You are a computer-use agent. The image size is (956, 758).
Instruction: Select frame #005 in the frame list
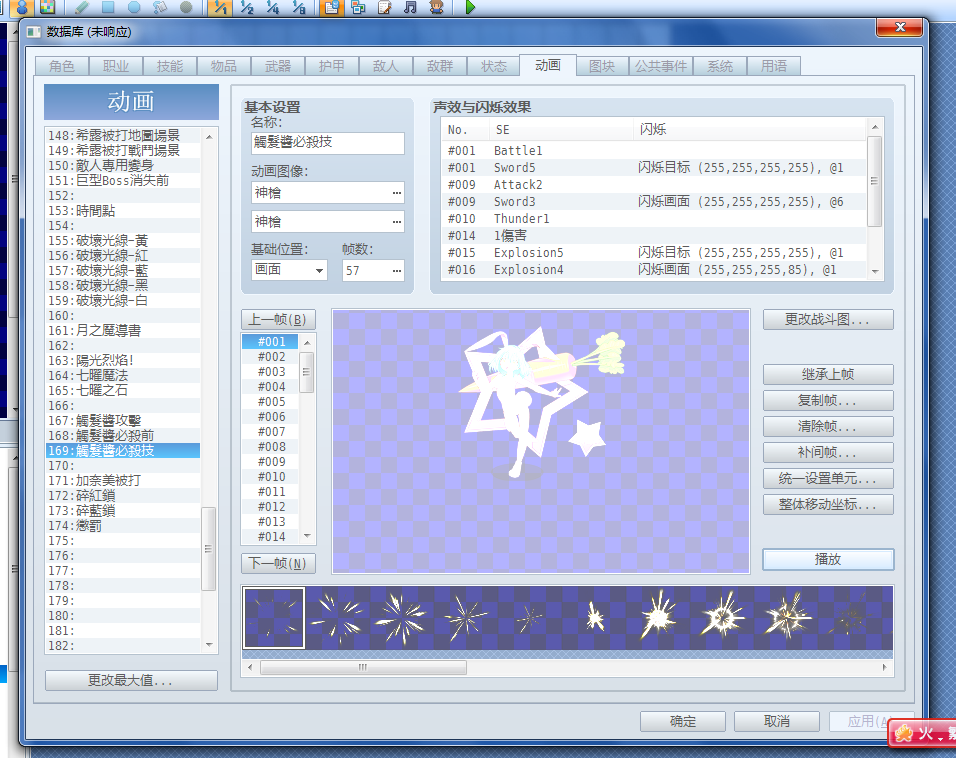271,402
